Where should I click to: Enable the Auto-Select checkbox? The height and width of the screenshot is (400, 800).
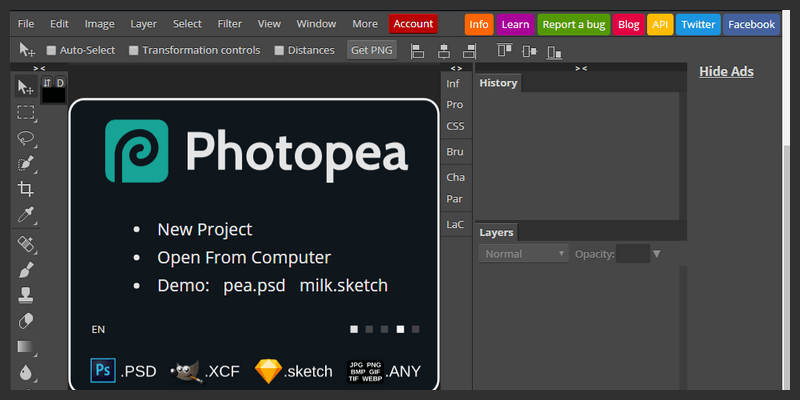[52, 50]
